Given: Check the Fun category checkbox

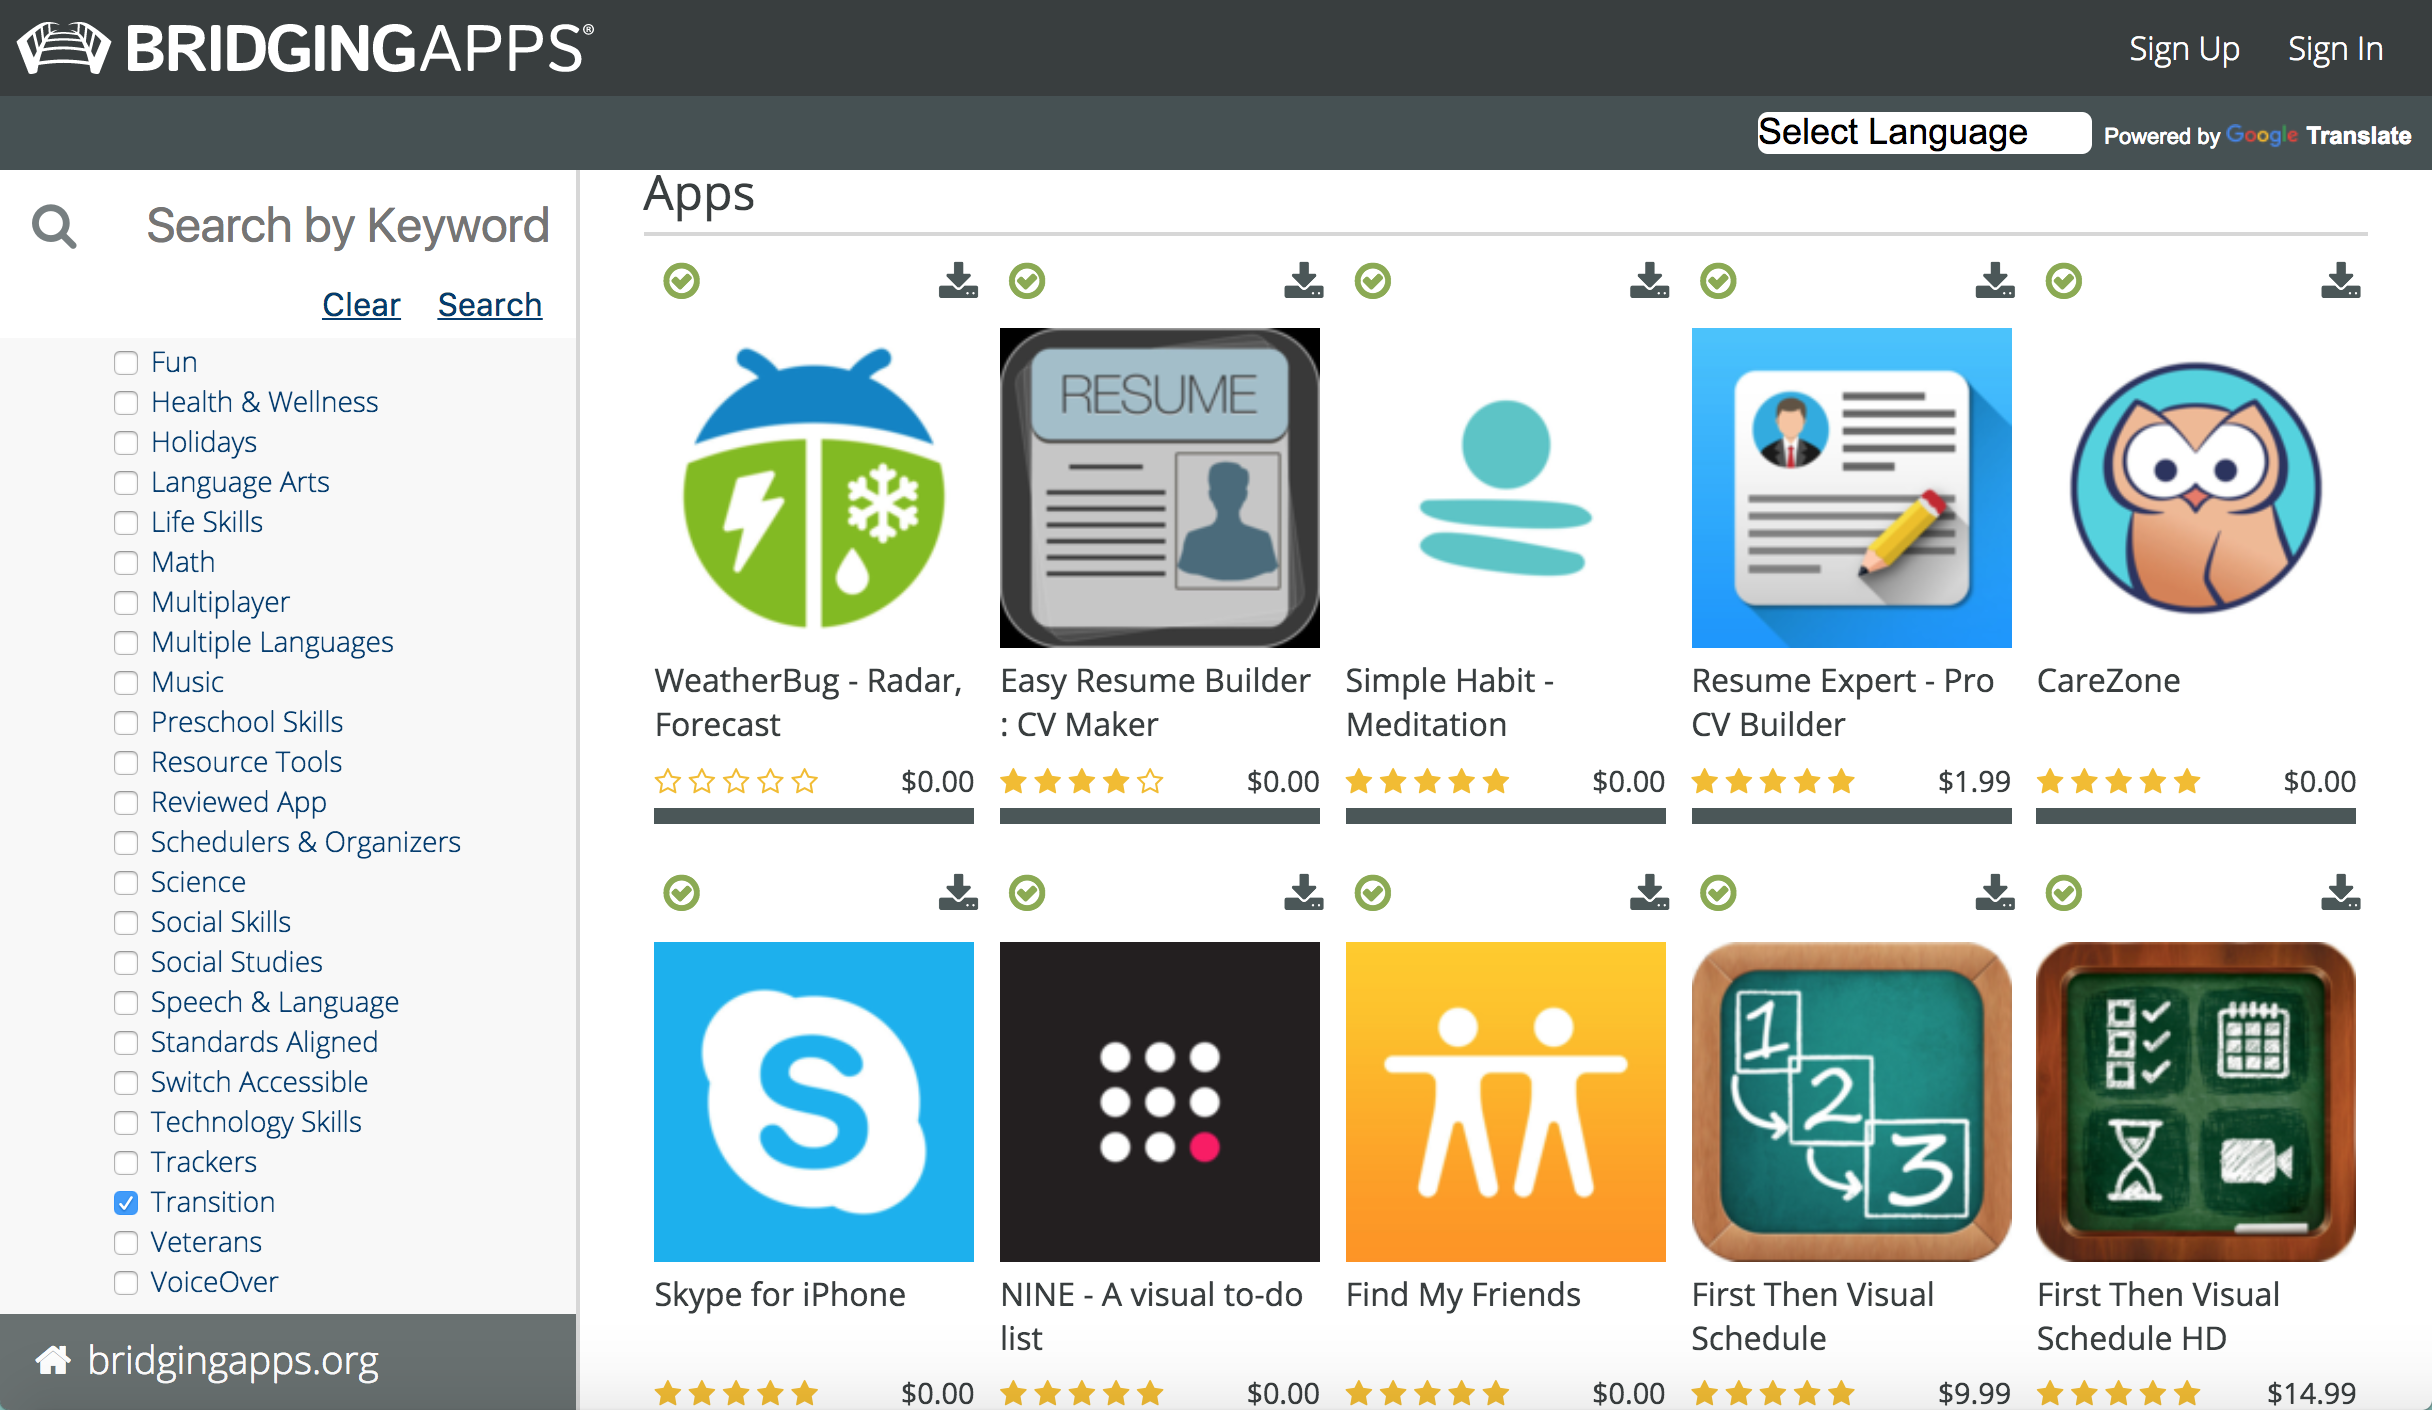Looking at the screenshot, I should [x=126, y=363].
